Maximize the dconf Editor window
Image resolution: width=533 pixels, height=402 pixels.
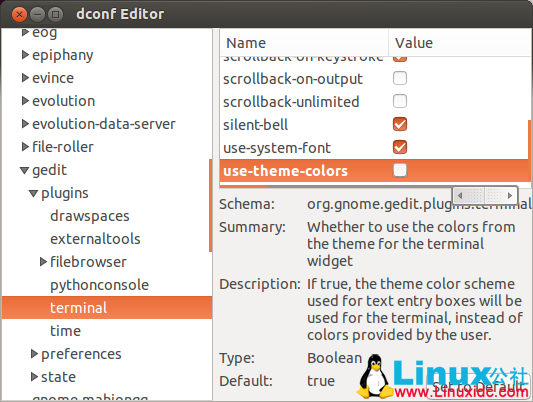click(55, 14)
